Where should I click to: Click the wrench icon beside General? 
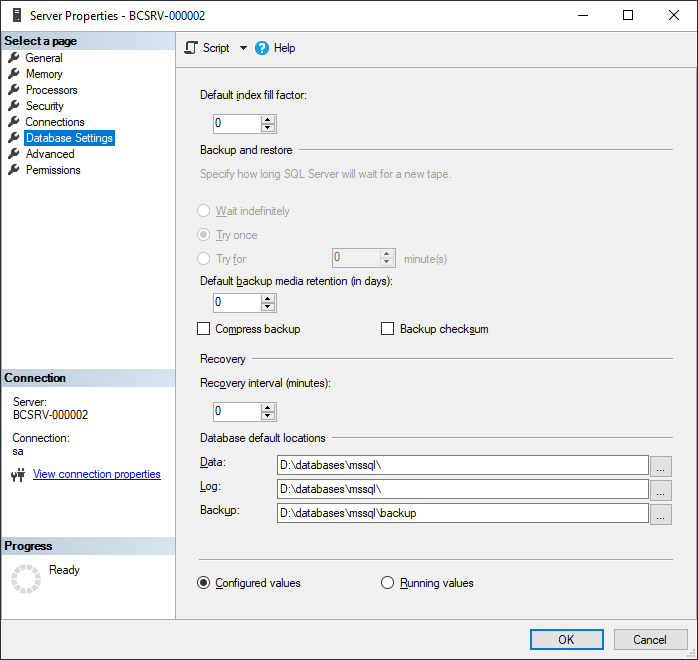pos(14,57)
